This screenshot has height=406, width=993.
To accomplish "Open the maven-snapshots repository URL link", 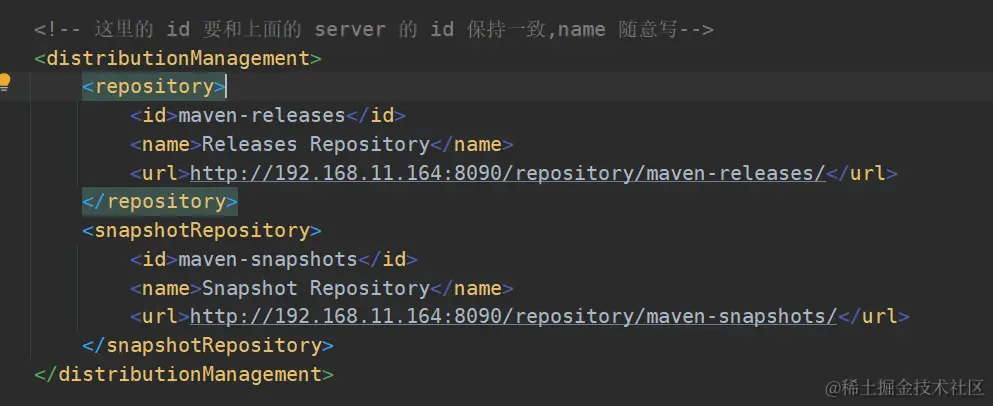I will [514, 316].
